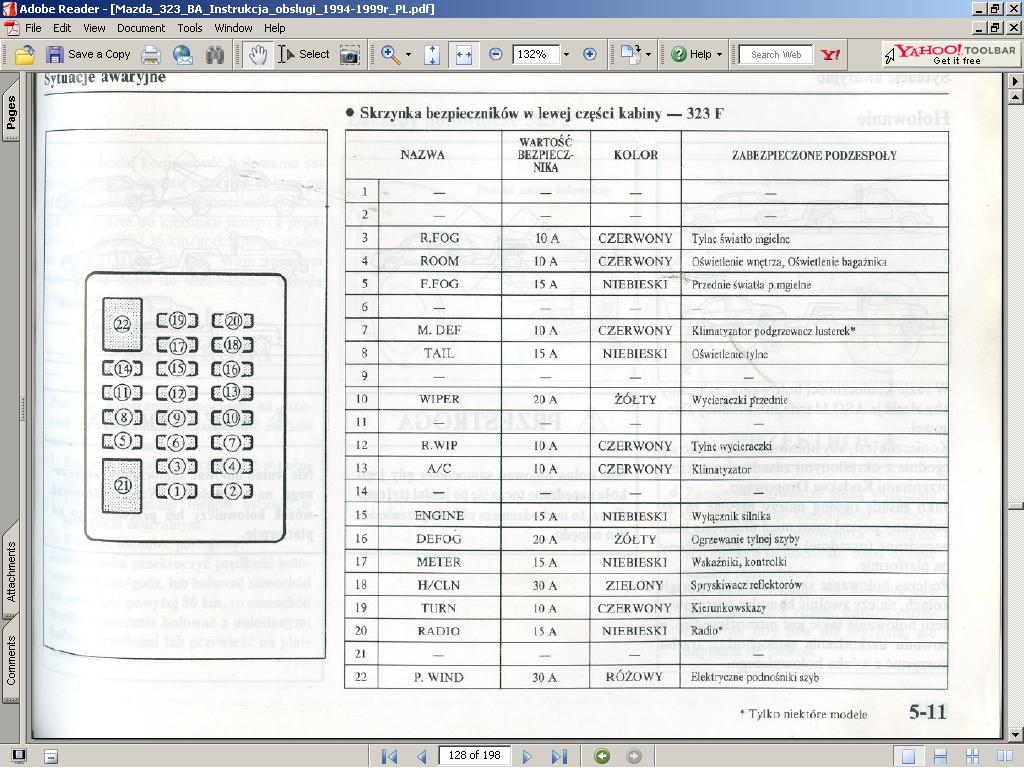Open the zoom percentage dropdown

(566, 54)
